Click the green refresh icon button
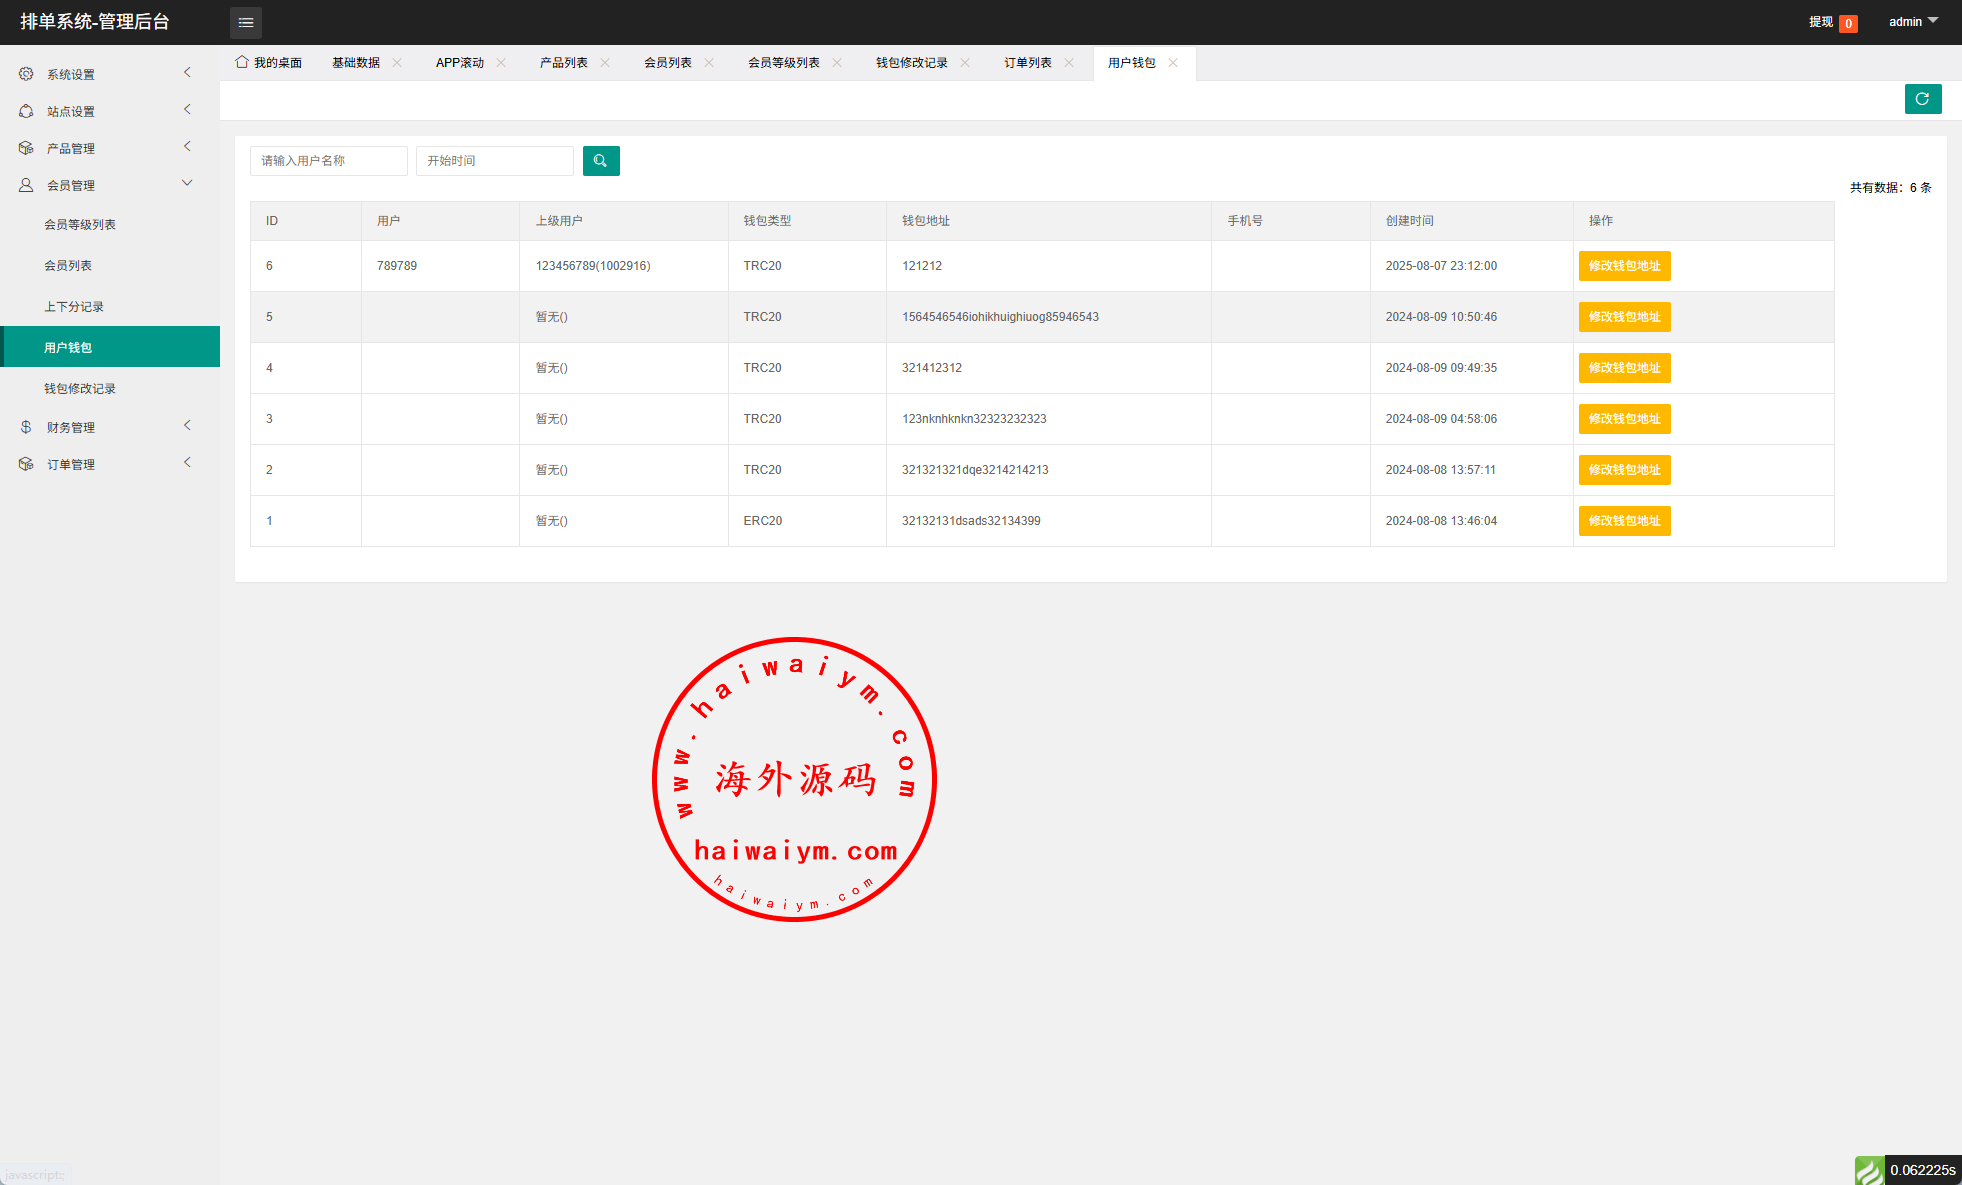 click(1922, 99)
